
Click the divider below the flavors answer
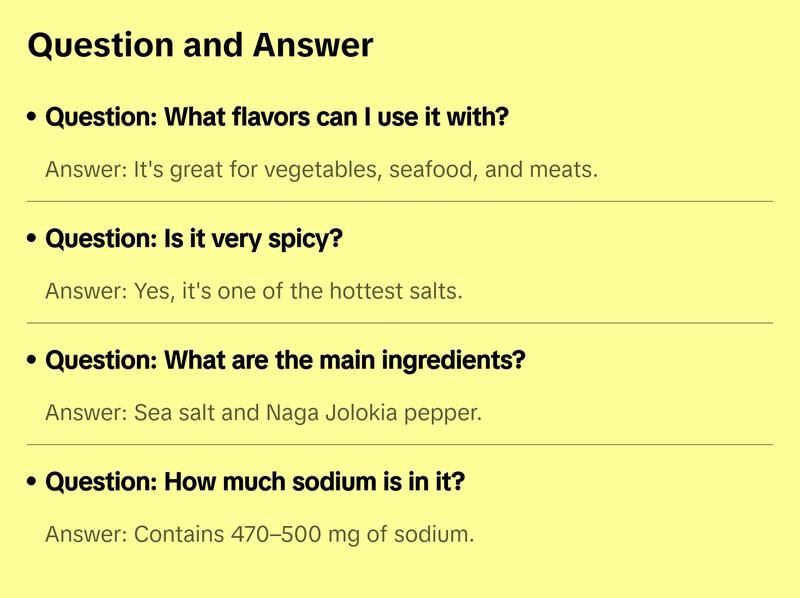[400, 201]
